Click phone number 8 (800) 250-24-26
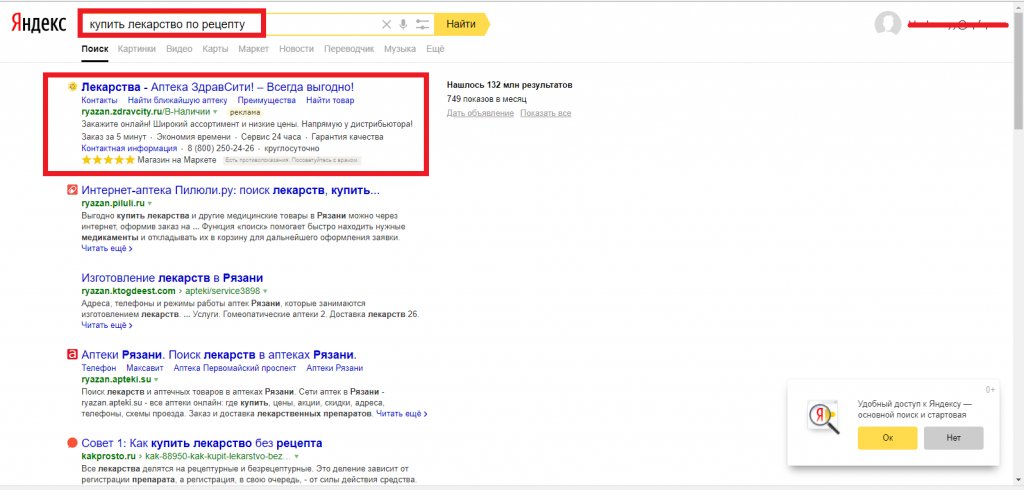Screen dimensions: 1024x490 coord(221,148)
